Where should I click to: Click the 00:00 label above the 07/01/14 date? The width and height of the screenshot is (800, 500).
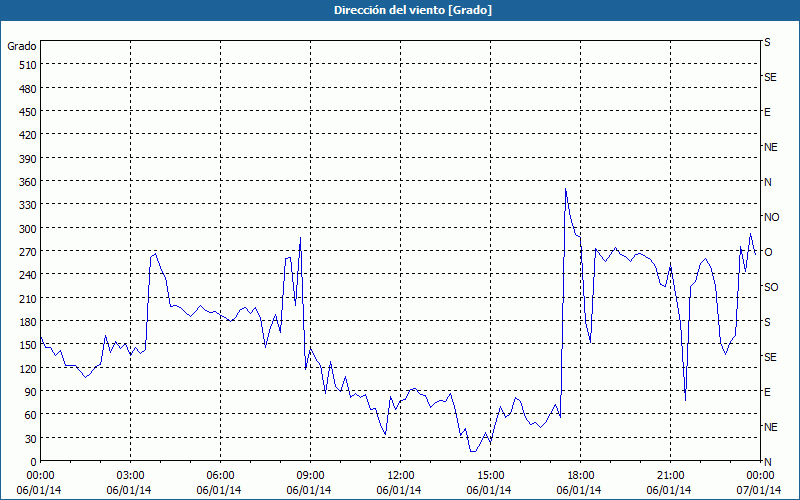(x=760, y=476)
